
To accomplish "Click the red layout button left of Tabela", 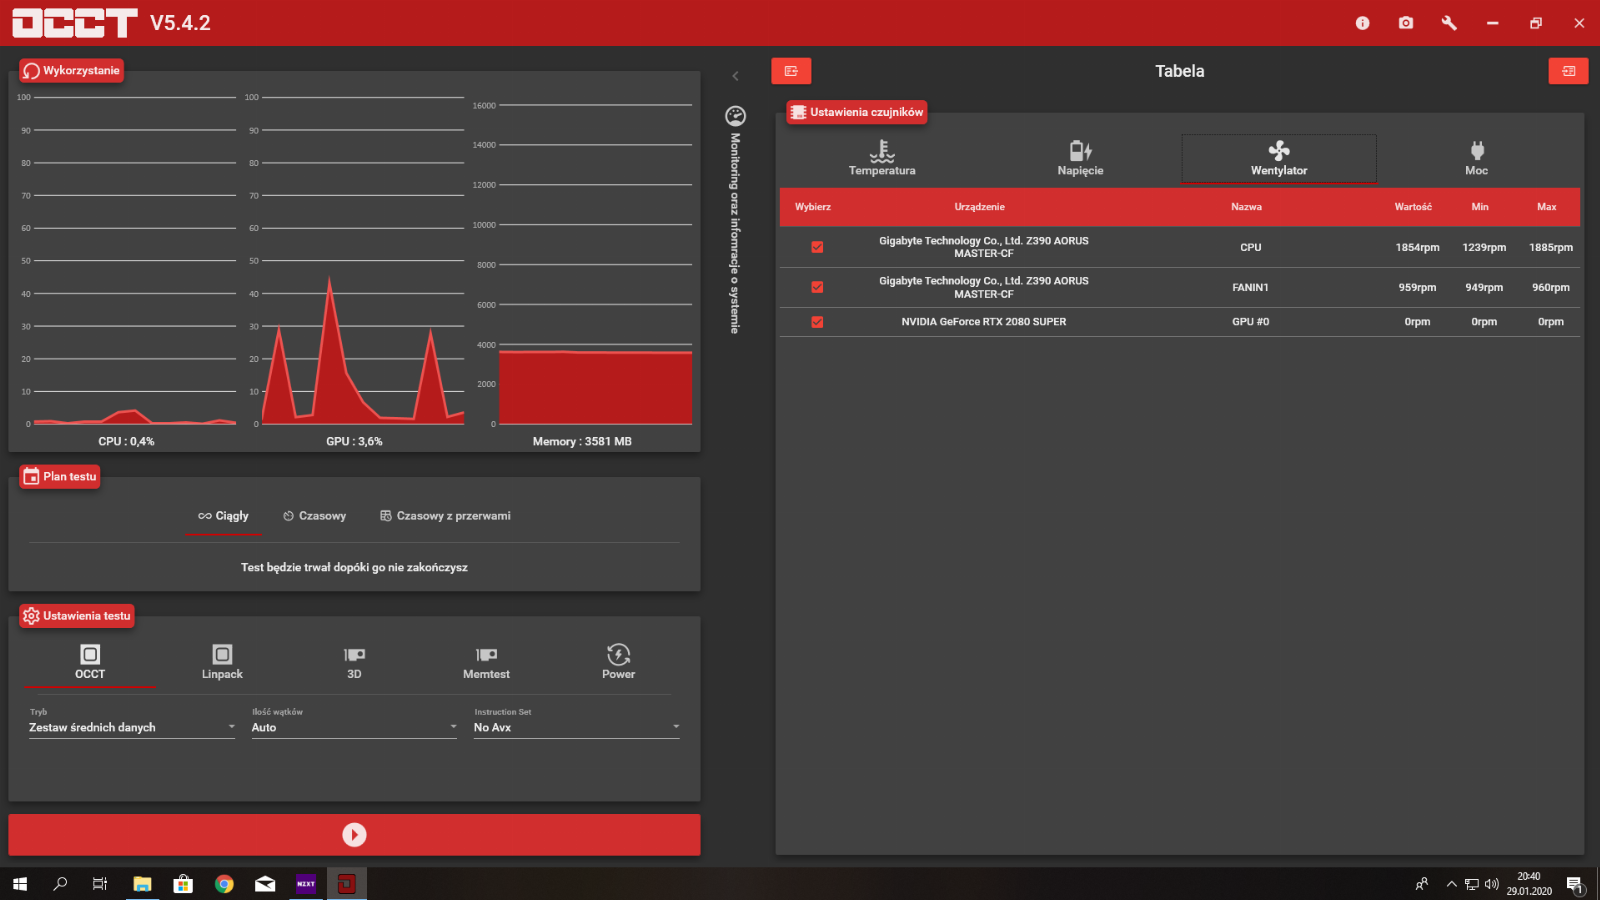I will pos(791,71).
